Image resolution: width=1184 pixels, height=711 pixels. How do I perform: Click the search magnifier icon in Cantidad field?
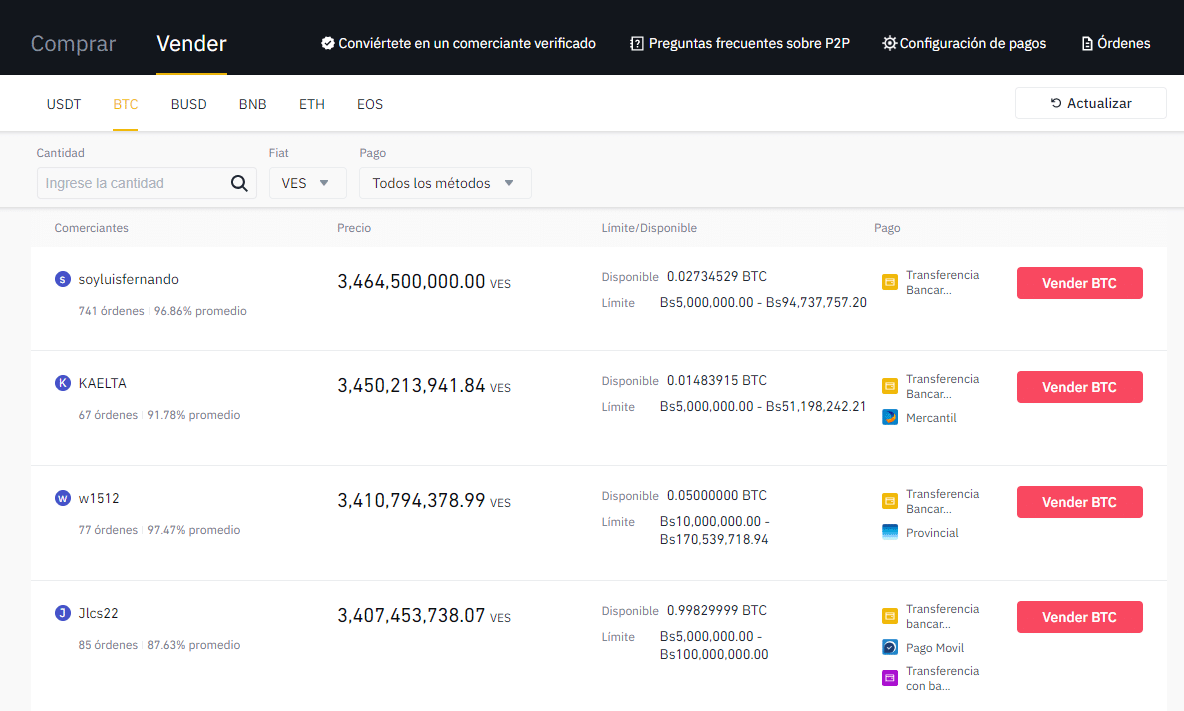point(239,183)
